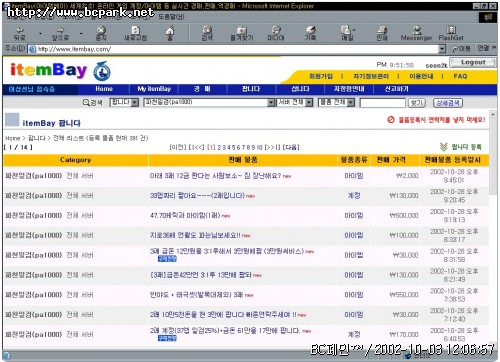Open the third menu after My itemBay
The width and height of the screenshot is (500, 362).
click(202, 89)
